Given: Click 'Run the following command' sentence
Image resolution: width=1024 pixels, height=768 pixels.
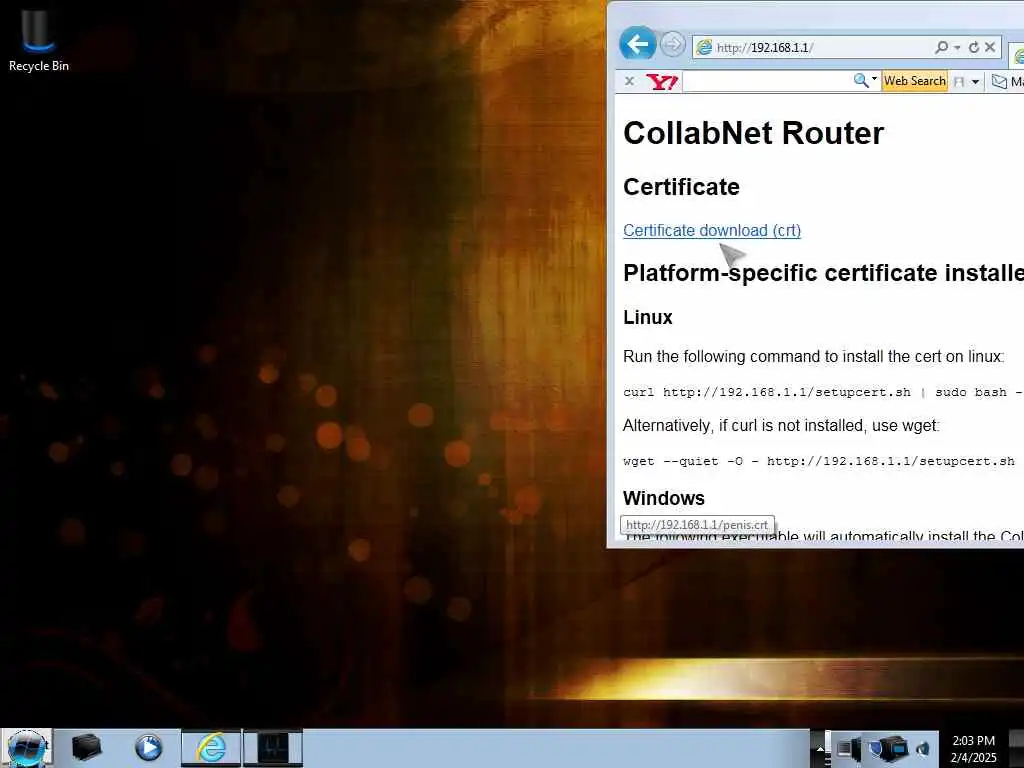Looking at the screenshot, I should point(813,357).
